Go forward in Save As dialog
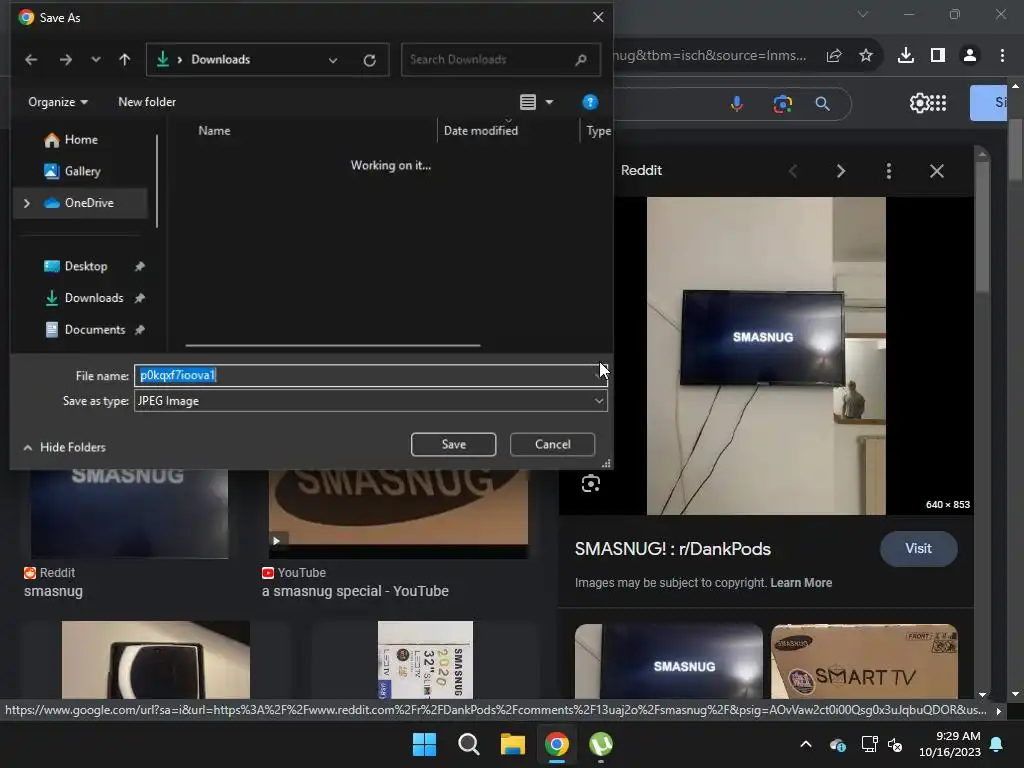This screenshot has width=1024, height=768. (65, 59)
